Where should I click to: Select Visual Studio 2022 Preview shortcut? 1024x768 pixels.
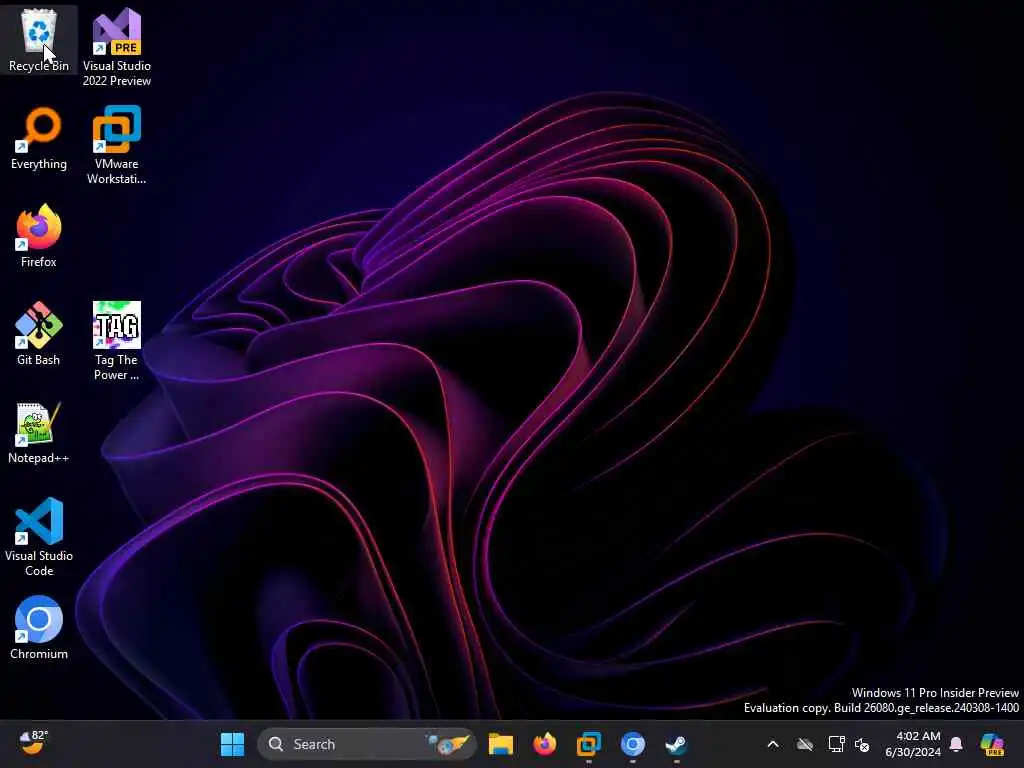(117, 47)
